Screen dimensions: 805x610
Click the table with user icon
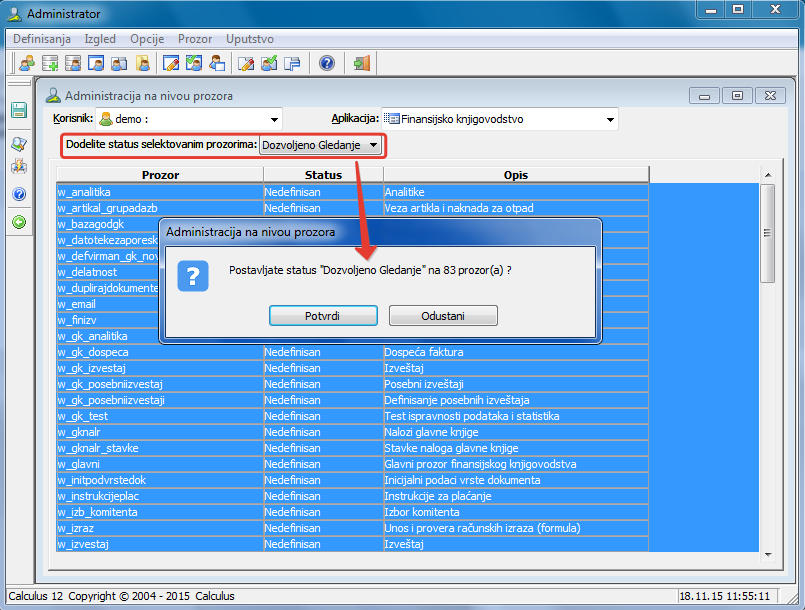click(73, 63)
